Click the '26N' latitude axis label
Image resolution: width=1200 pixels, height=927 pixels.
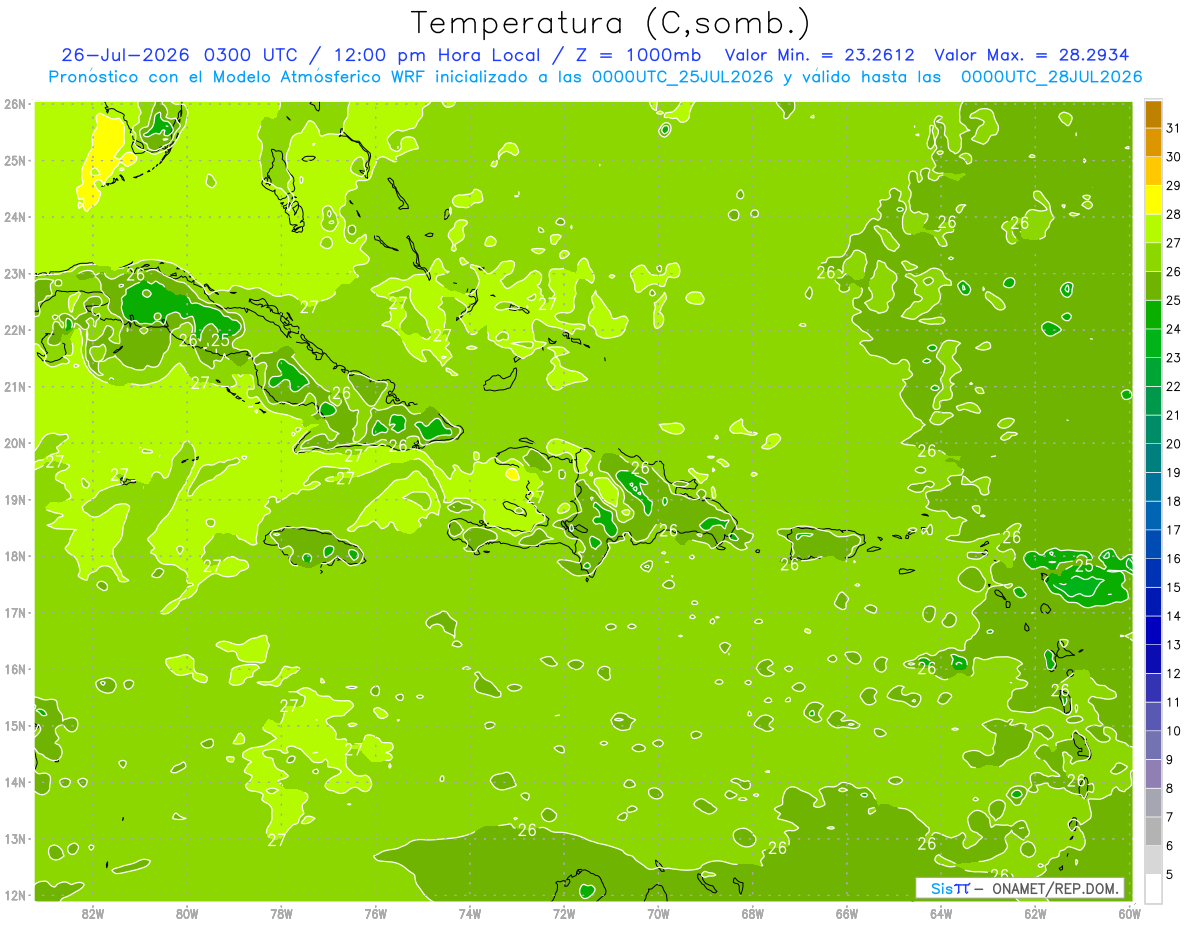tap(14, 104)
